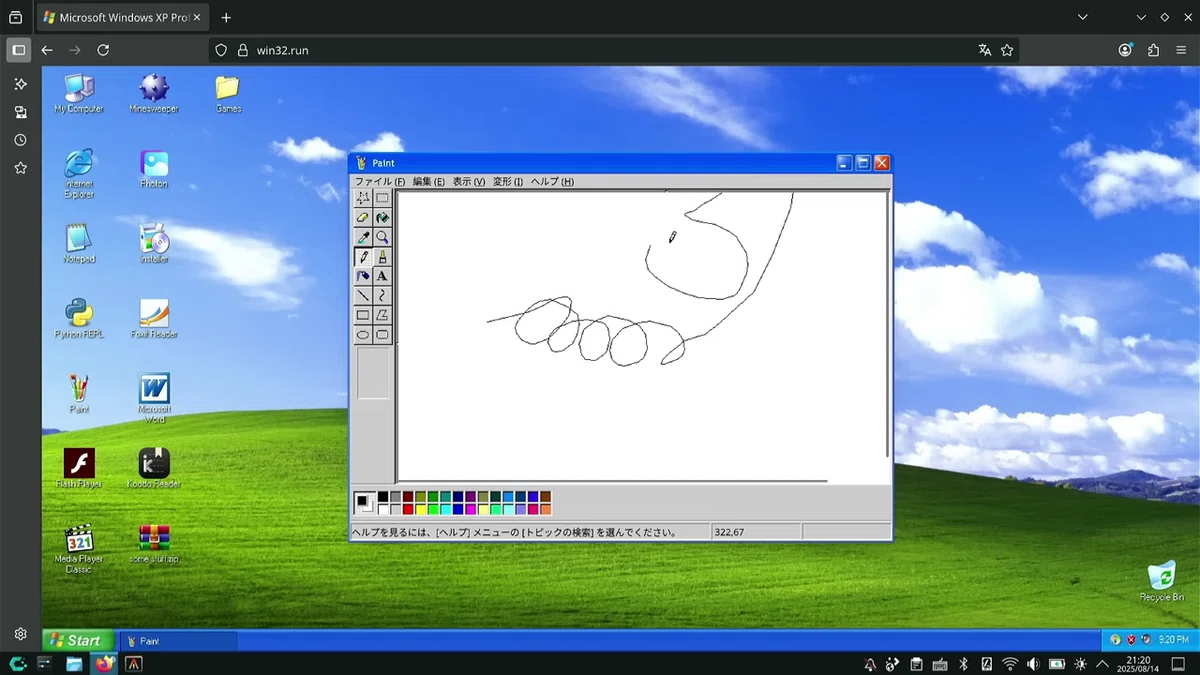This screenshot has width=1200, height=675.
Task: Launch Python REPL desktop shortcut
Action: click(x=79, y=318)
